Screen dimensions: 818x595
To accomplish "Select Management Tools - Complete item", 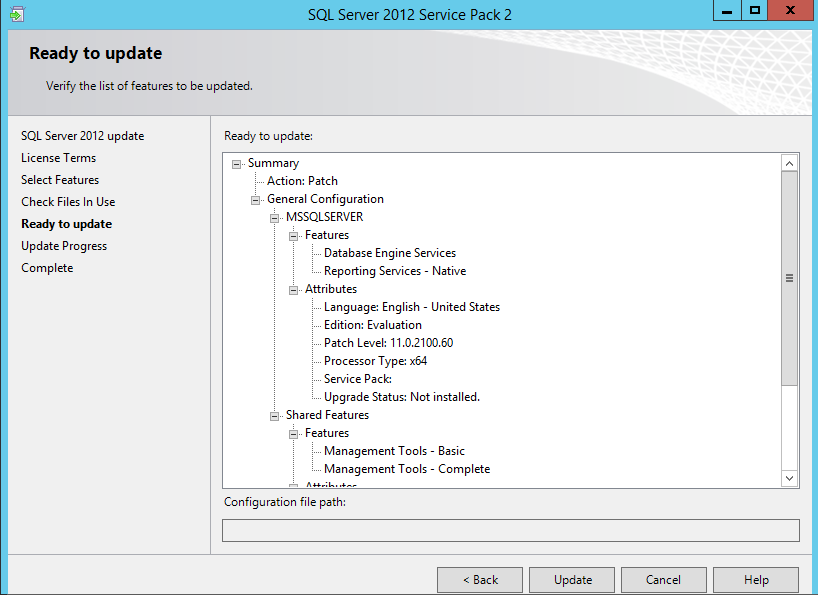I will (406, 469).
